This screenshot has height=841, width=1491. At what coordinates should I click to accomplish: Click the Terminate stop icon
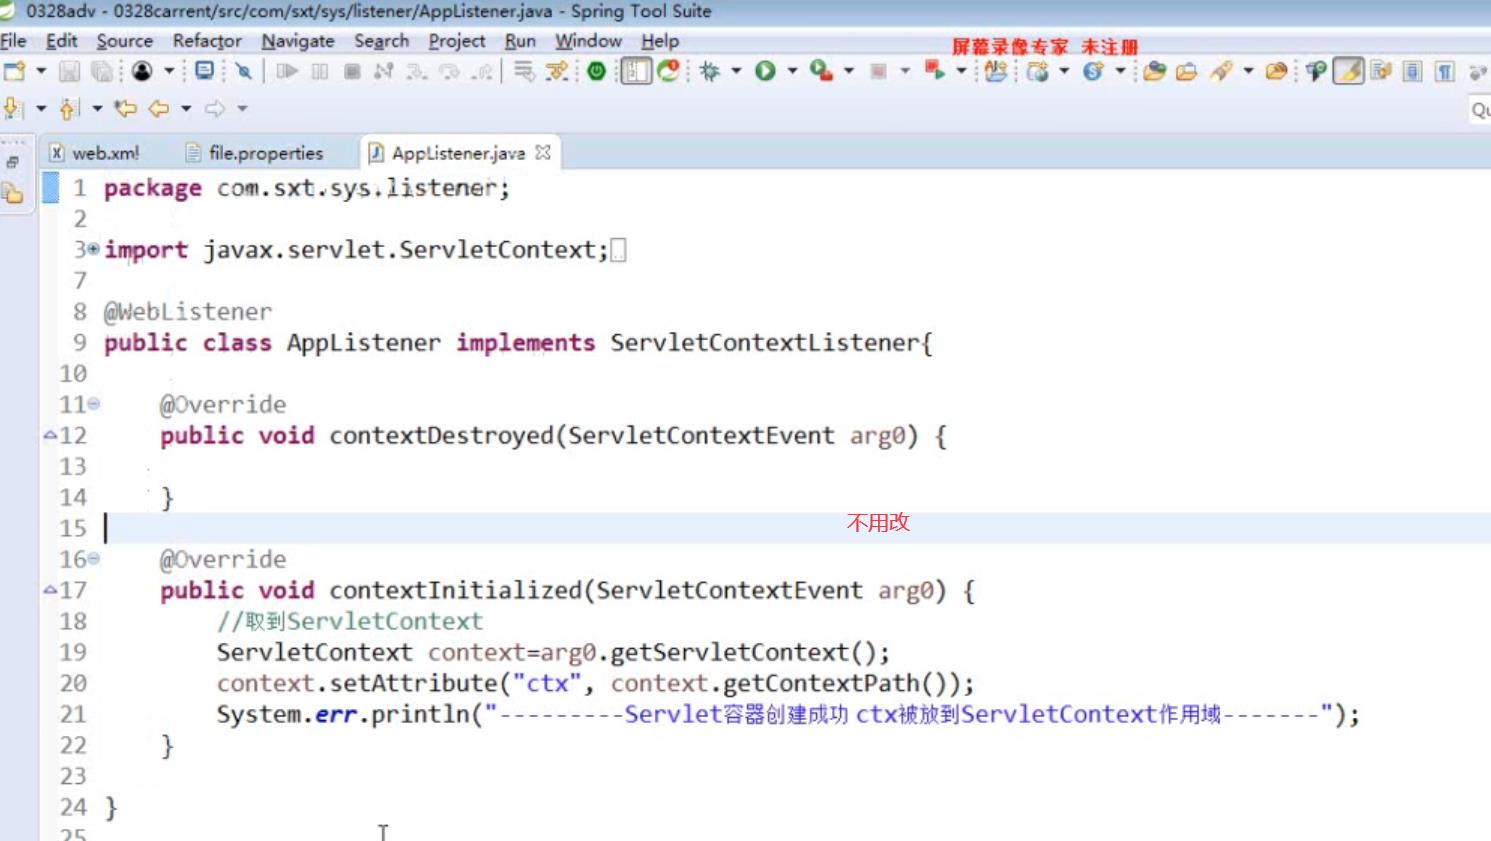(352, 71)
